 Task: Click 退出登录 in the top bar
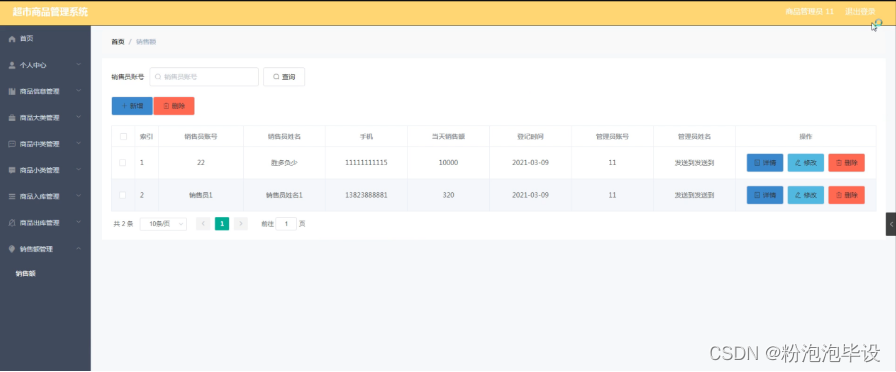(860, 12)
